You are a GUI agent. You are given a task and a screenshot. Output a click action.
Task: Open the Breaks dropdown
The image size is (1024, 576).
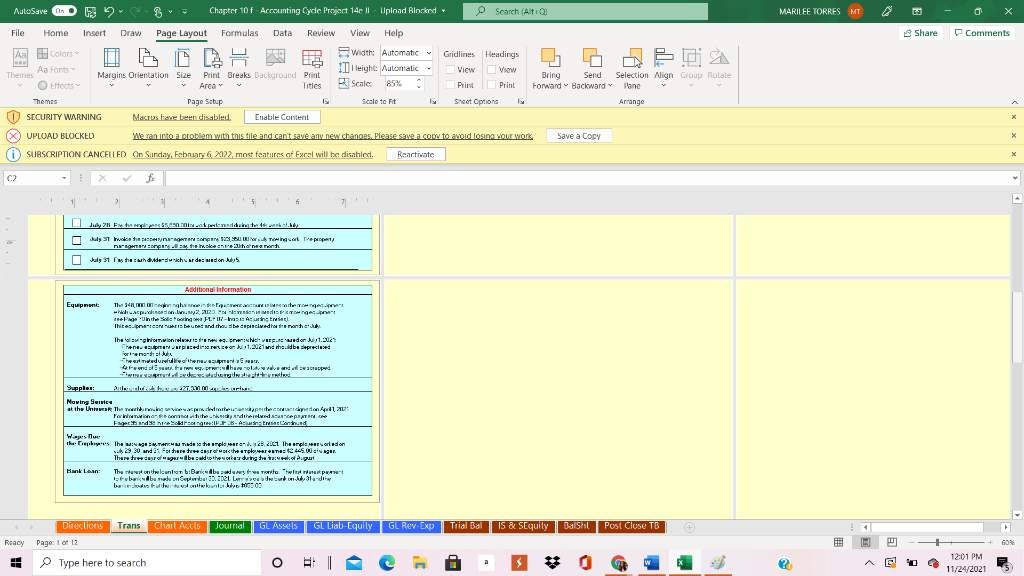[x=239, y=70]
